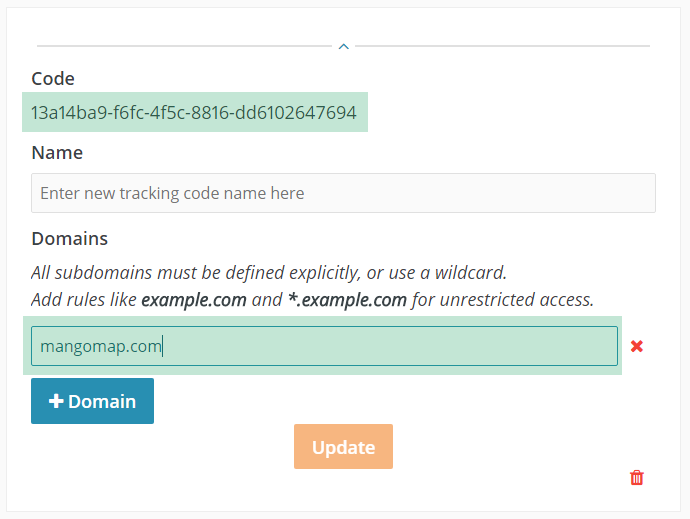
Task: Click the 'unrestricted access' hint text
Action: point(517,300)
